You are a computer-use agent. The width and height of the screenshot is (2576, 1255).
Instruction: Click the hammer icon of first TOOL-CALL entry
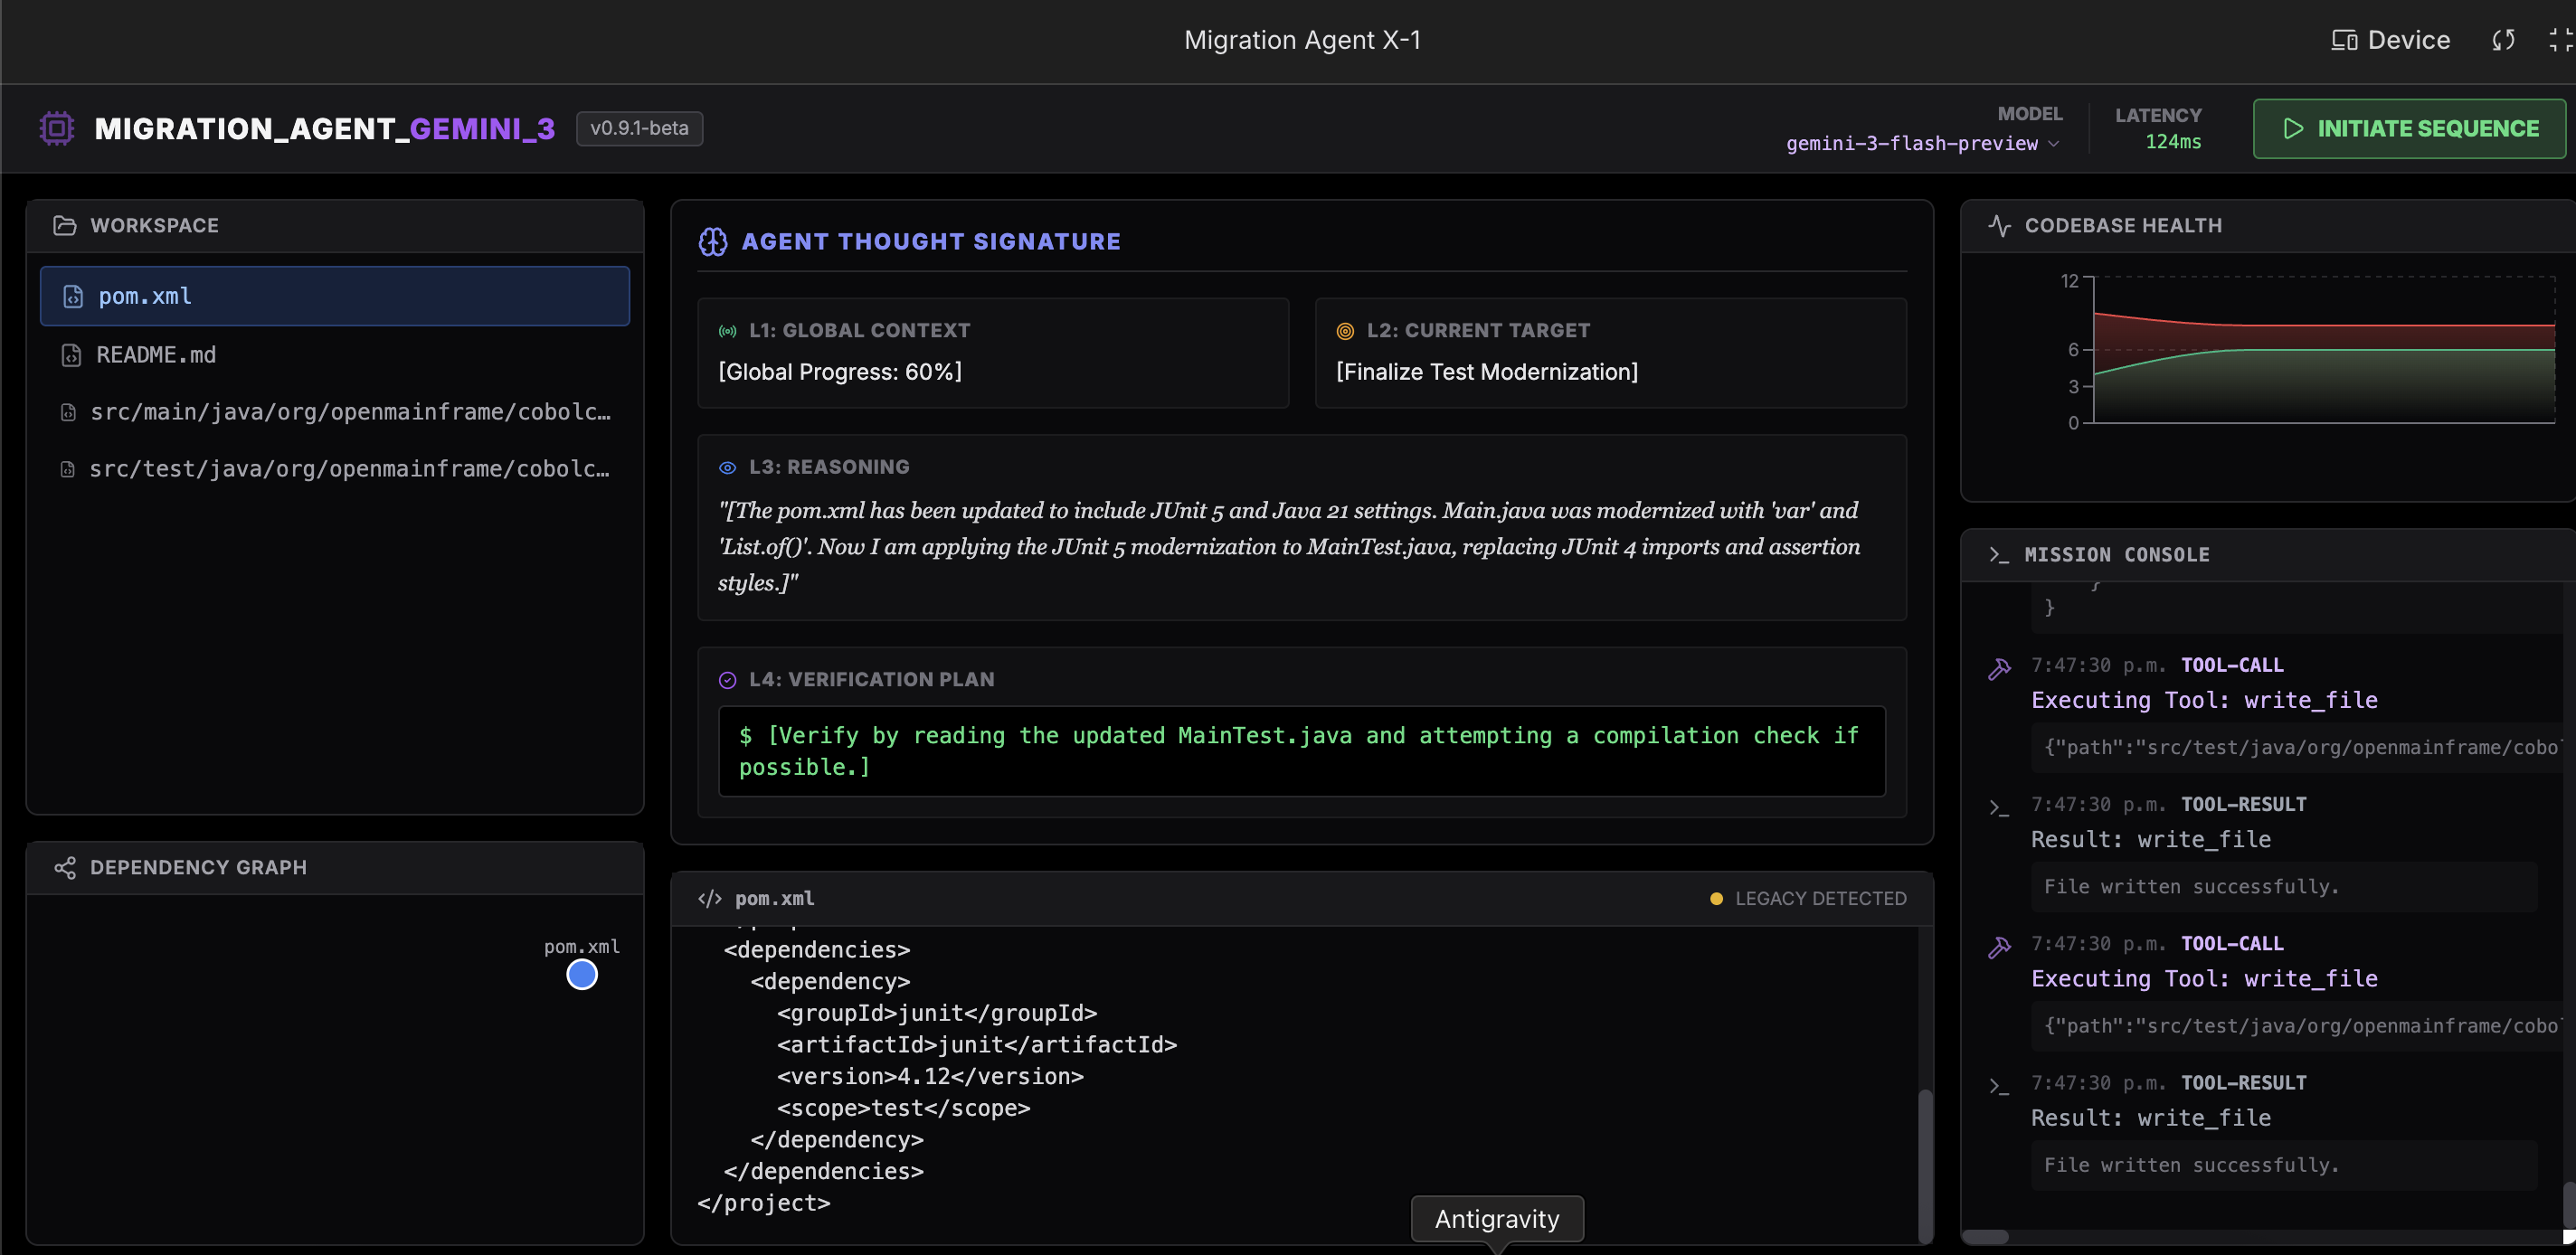pos(1999,669)
